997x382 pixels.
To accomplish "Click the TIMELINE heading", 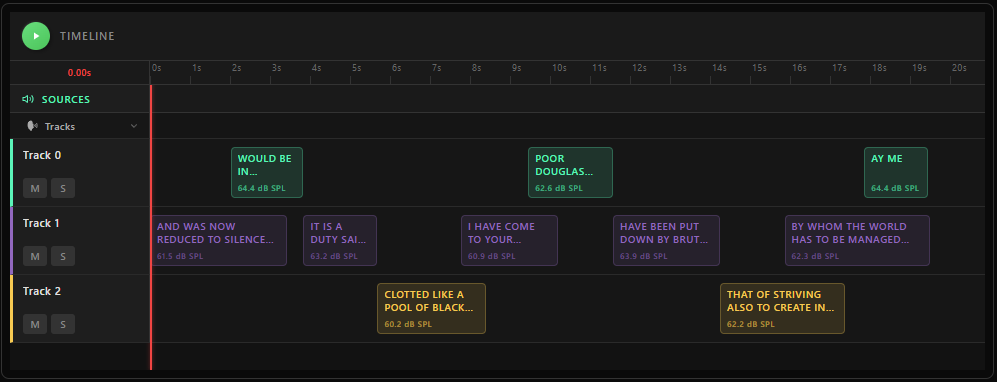I will 87,36.
